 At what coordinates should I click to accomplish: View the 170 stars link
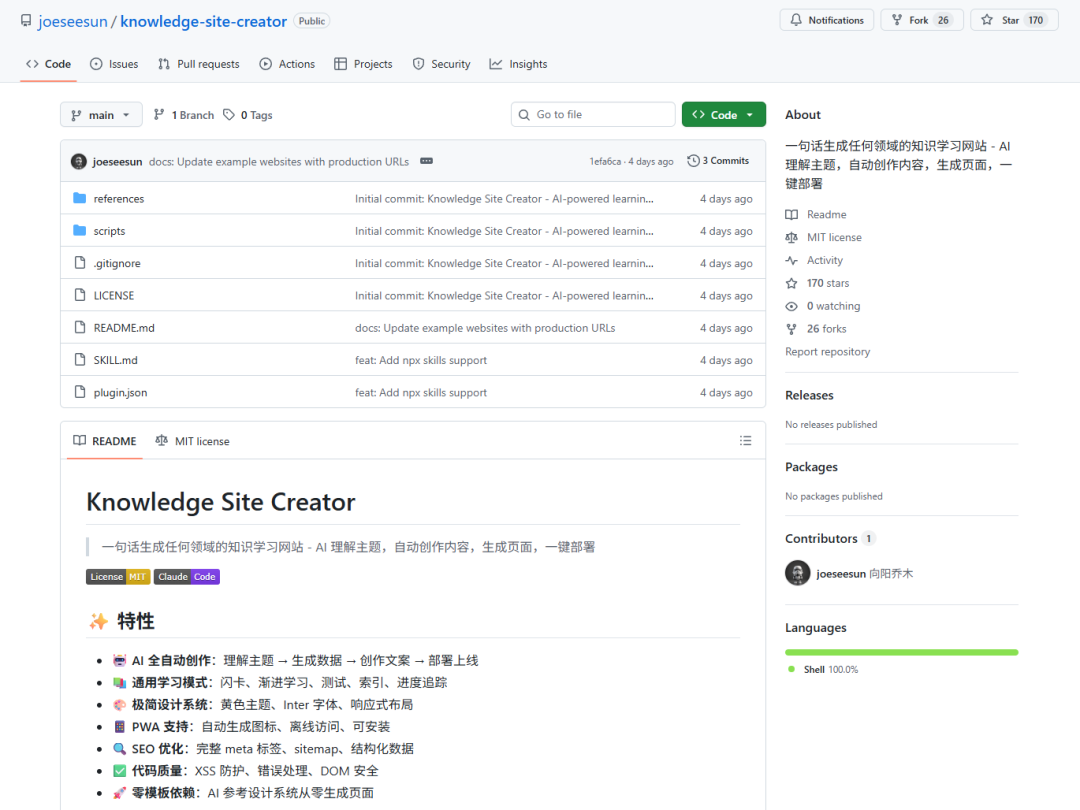click(818, 283)
